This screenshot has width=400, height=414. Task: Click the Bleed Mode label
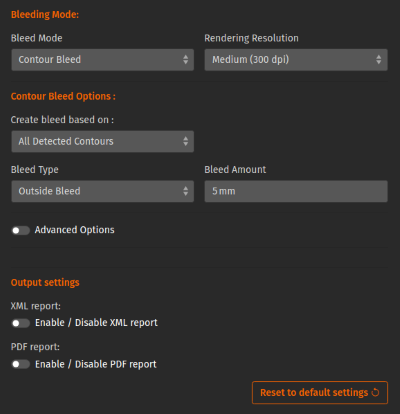pos(37,38)
